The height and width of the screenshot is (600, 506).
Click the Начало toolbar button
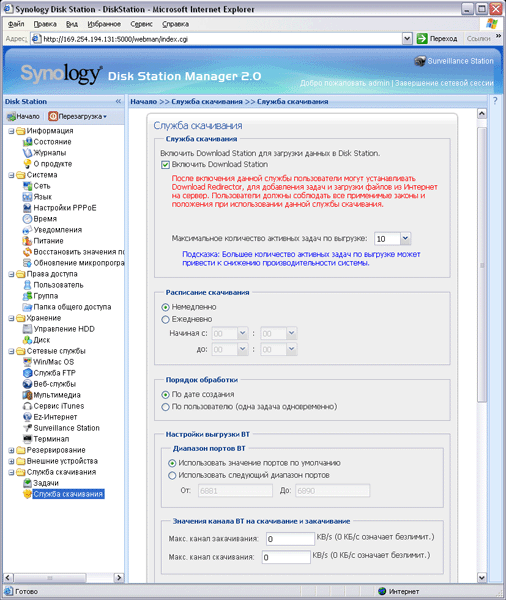[x=23, y=116]
